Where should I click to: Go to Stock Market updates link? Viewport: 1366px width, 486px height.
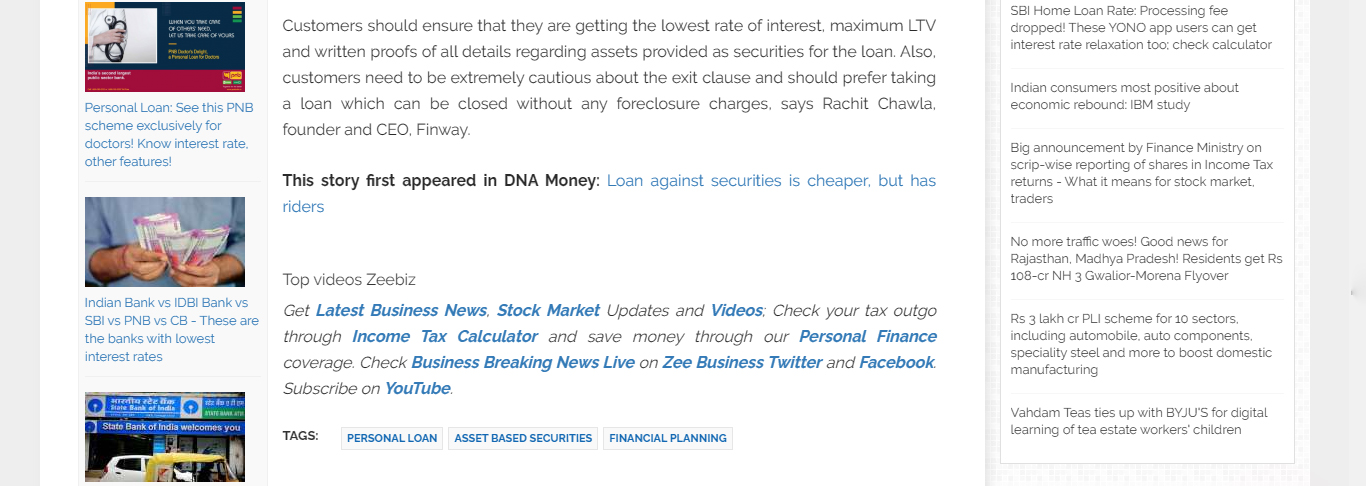(548, 311)
